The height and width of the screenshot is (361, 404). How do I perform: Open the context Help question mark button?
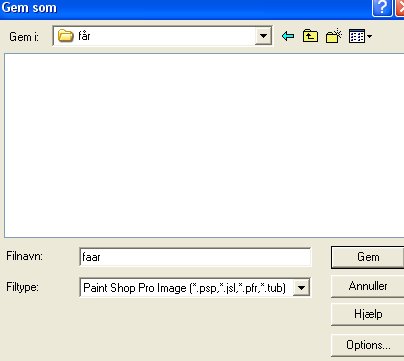pos(382,7)
